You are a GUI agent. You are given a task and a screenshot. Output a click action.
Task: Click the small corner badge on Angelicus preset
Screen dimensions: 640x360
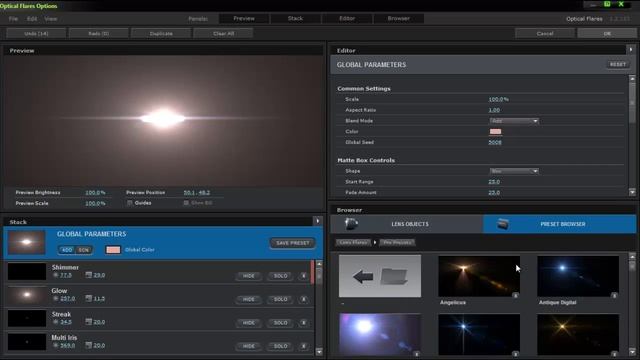pos(516,295)
